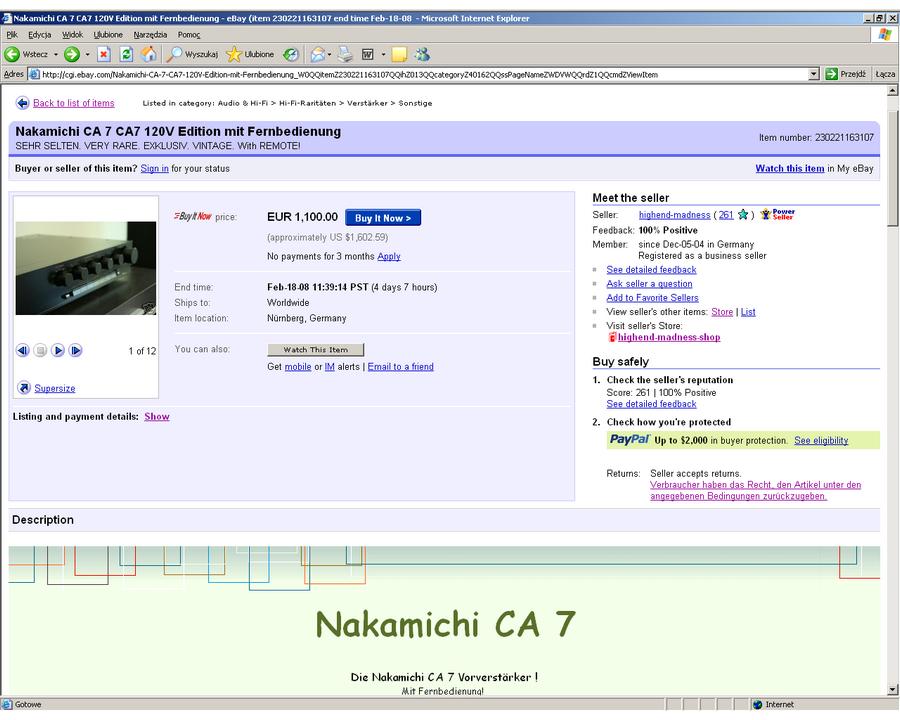Click the play slideshow button under the image
The image size is (900, 720).
click(x=58, y=350)
